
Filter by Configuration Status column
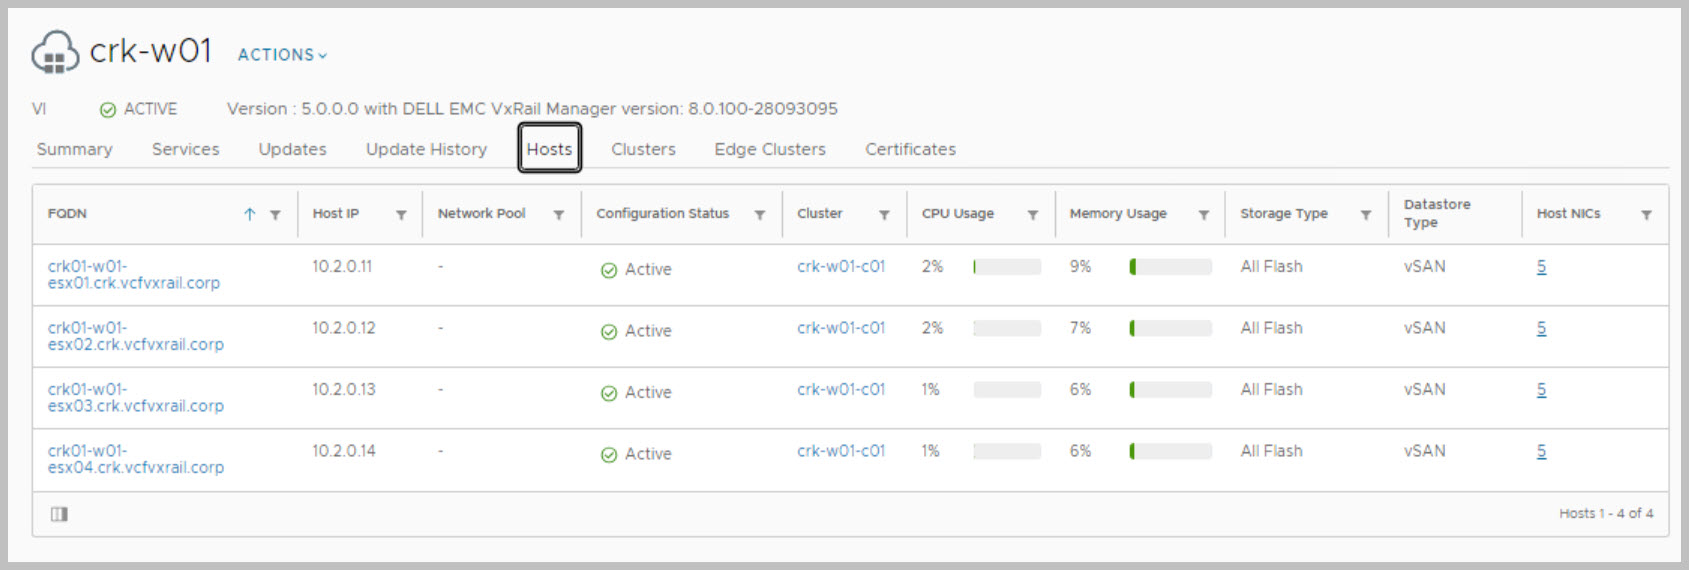[x=760, y=215]
